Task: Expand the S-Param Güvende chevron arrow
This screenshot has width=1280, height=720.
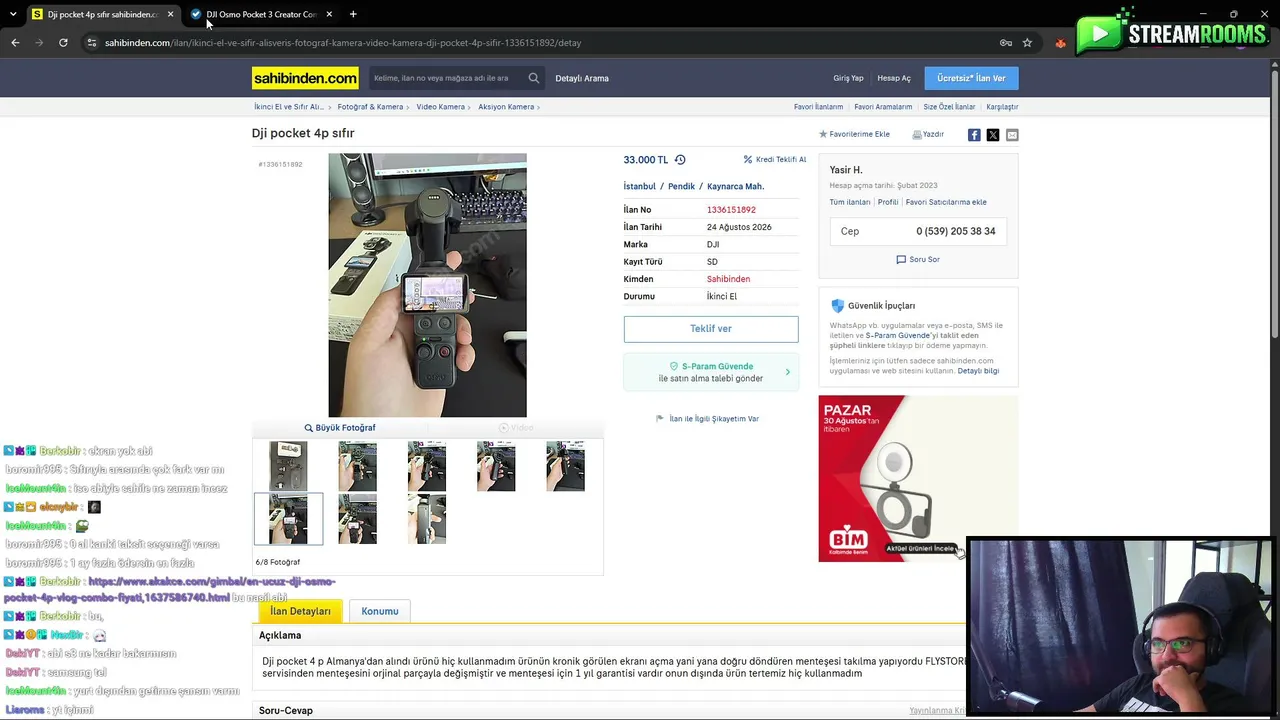Action: pyautogui.click(x=787, y=372)
